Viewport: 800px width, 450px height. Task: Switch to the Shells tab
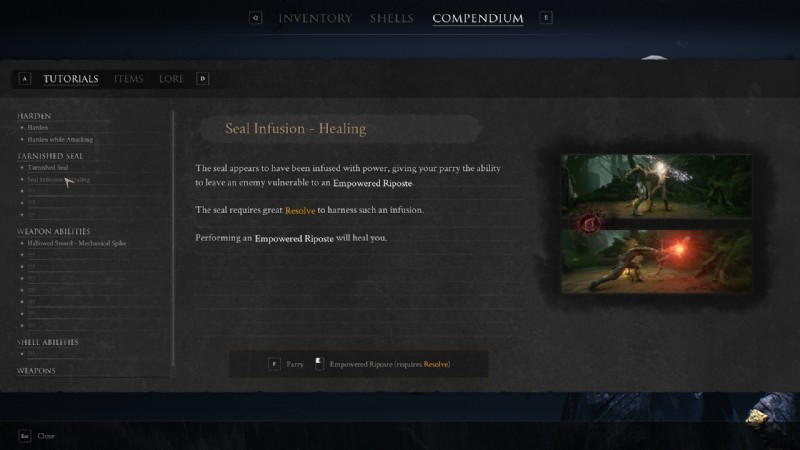(392, 18)
